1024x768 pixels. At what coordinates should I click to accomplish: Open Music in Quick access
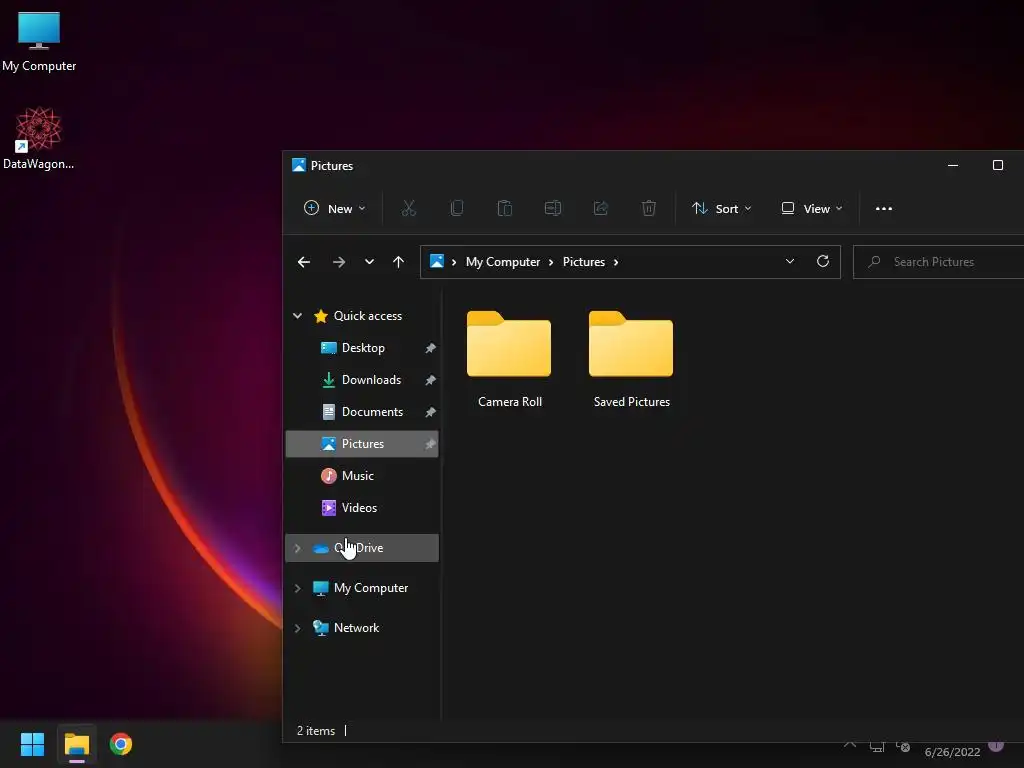(357, 476)
